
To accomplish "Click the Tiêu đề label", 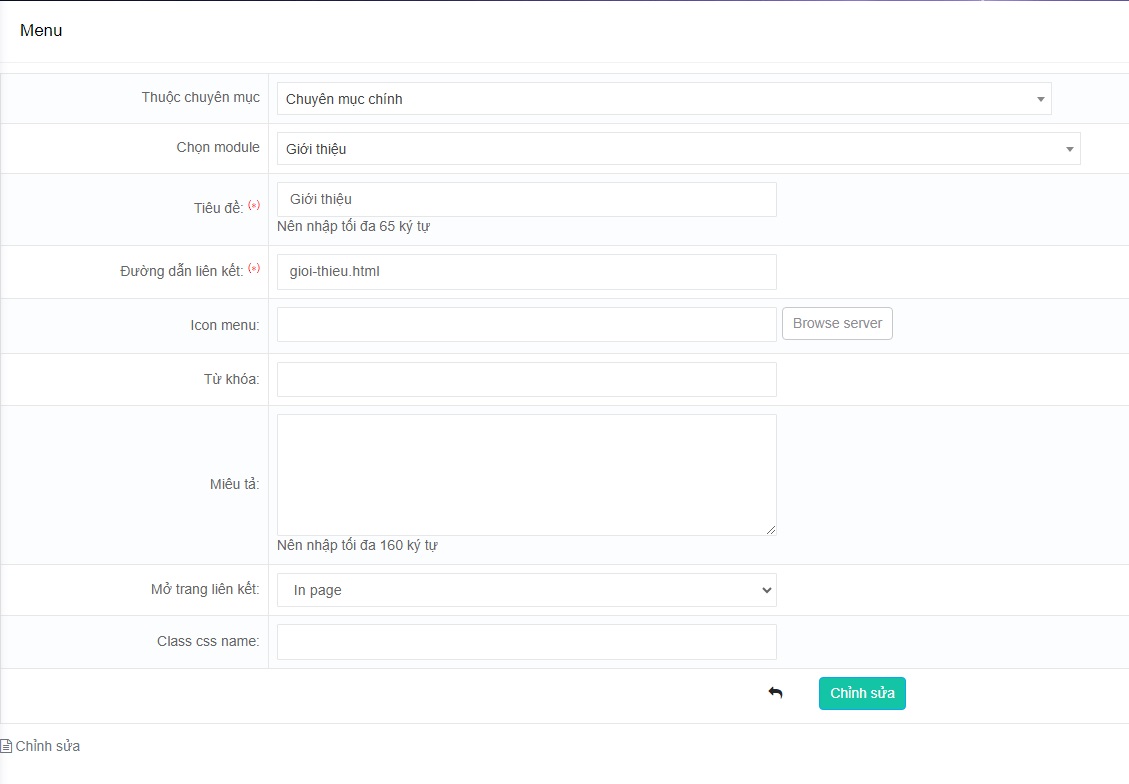I will pyautogui.click(x=217, y=207).
